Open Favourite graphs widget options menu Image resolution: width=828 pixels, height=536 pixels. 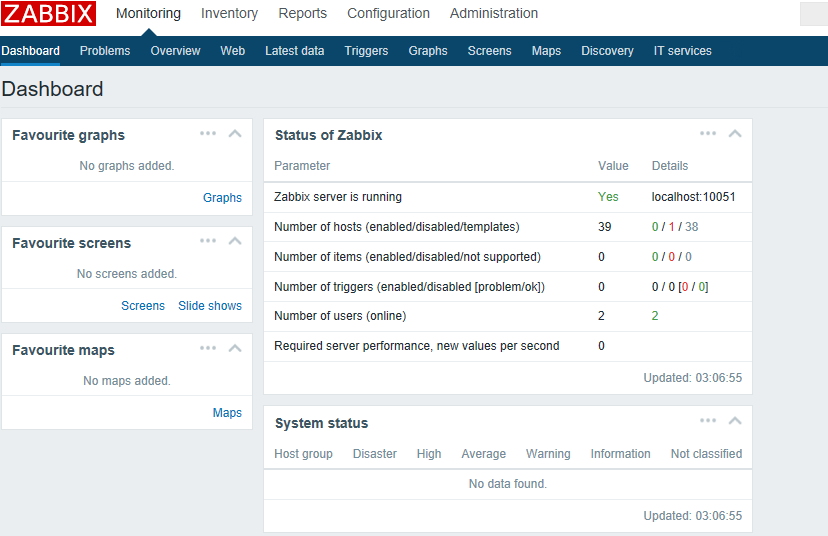point(208,134)
